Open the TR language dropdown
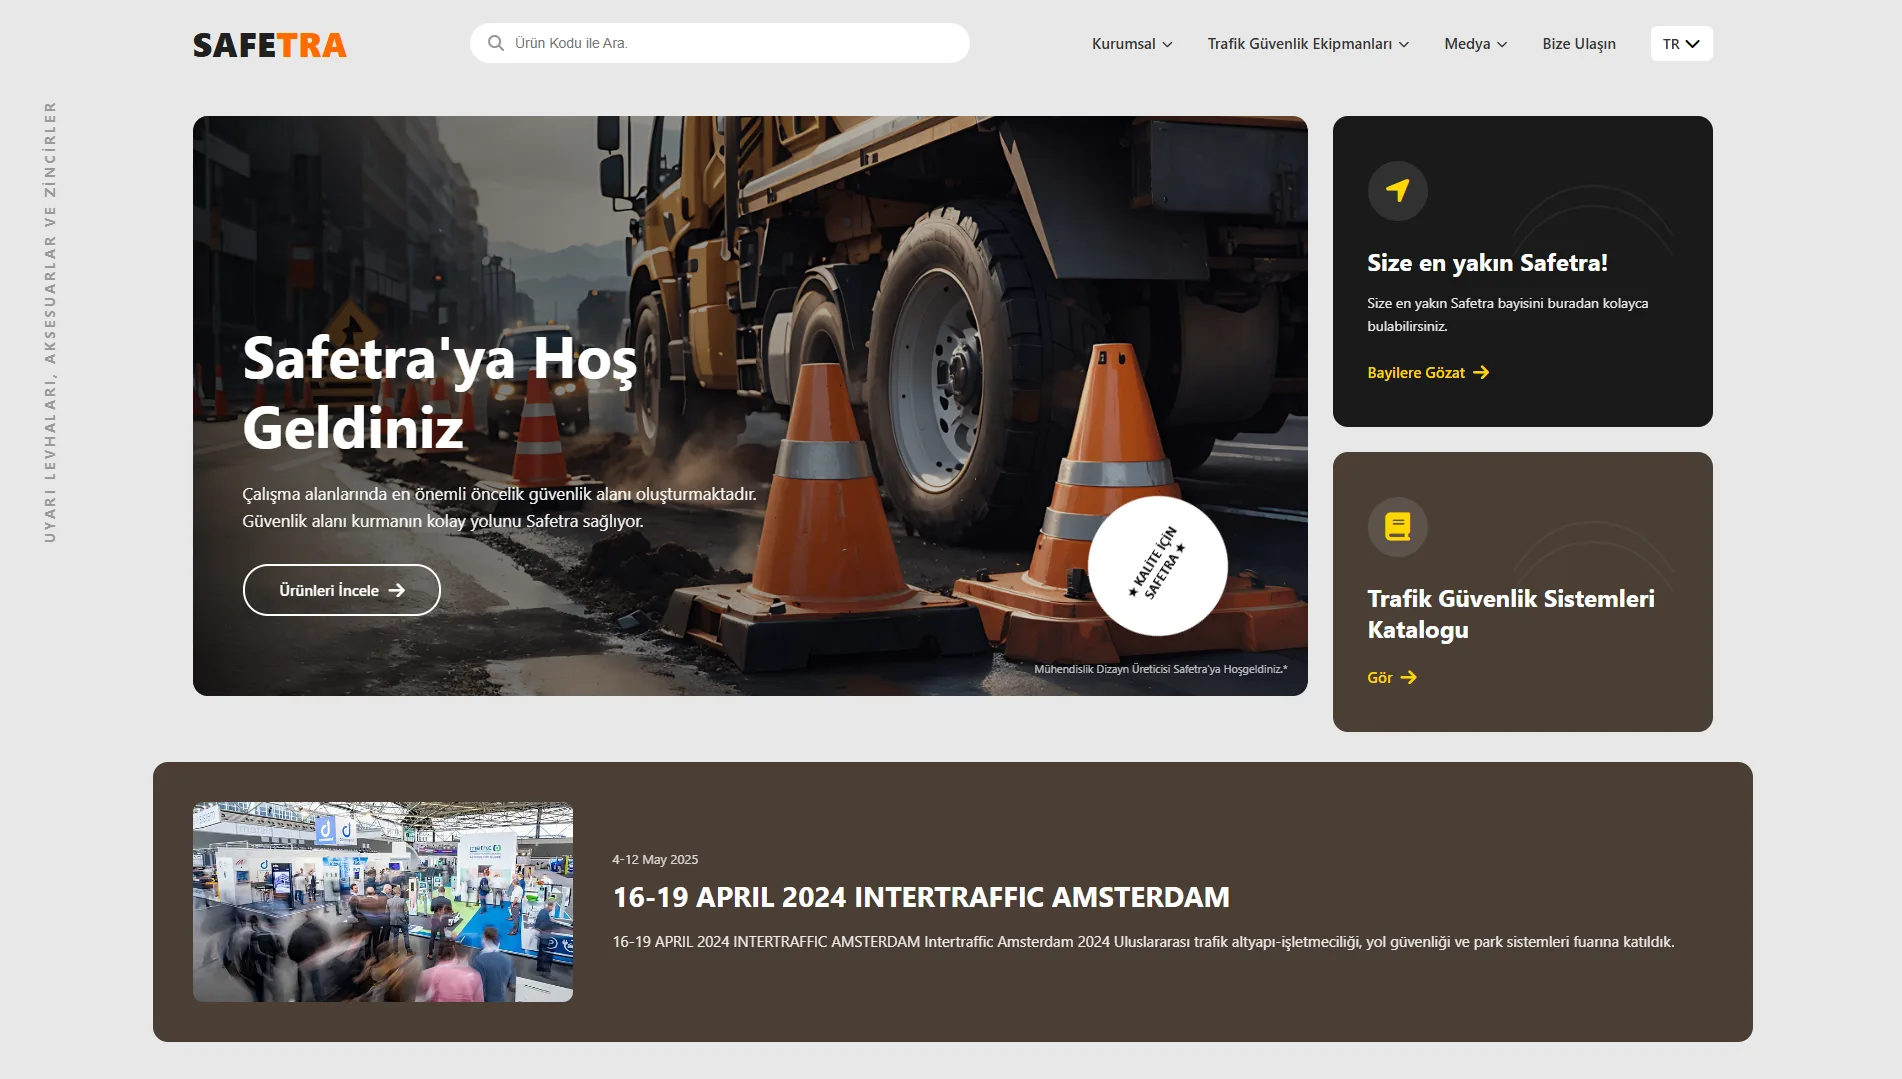Screen dimensions: 1902x1079 pos(1681,44)
